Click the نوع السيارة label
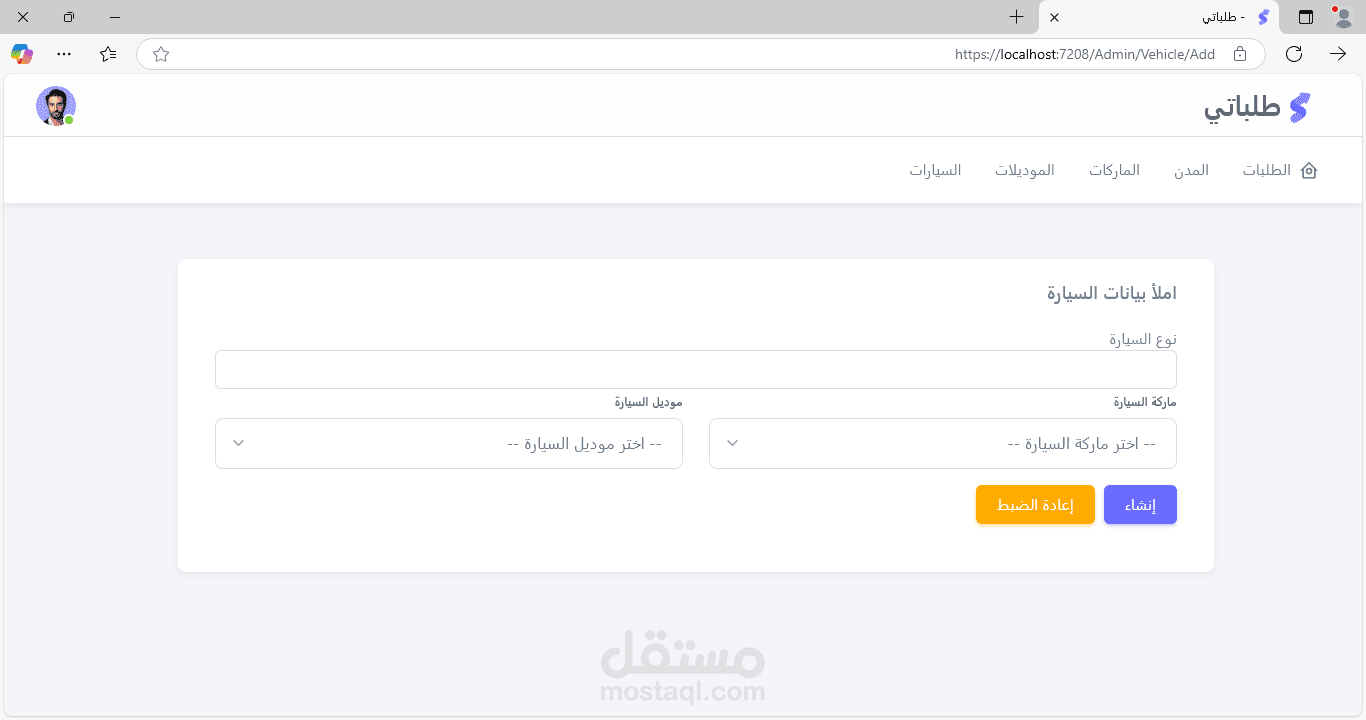 [x=1143, y=340]
